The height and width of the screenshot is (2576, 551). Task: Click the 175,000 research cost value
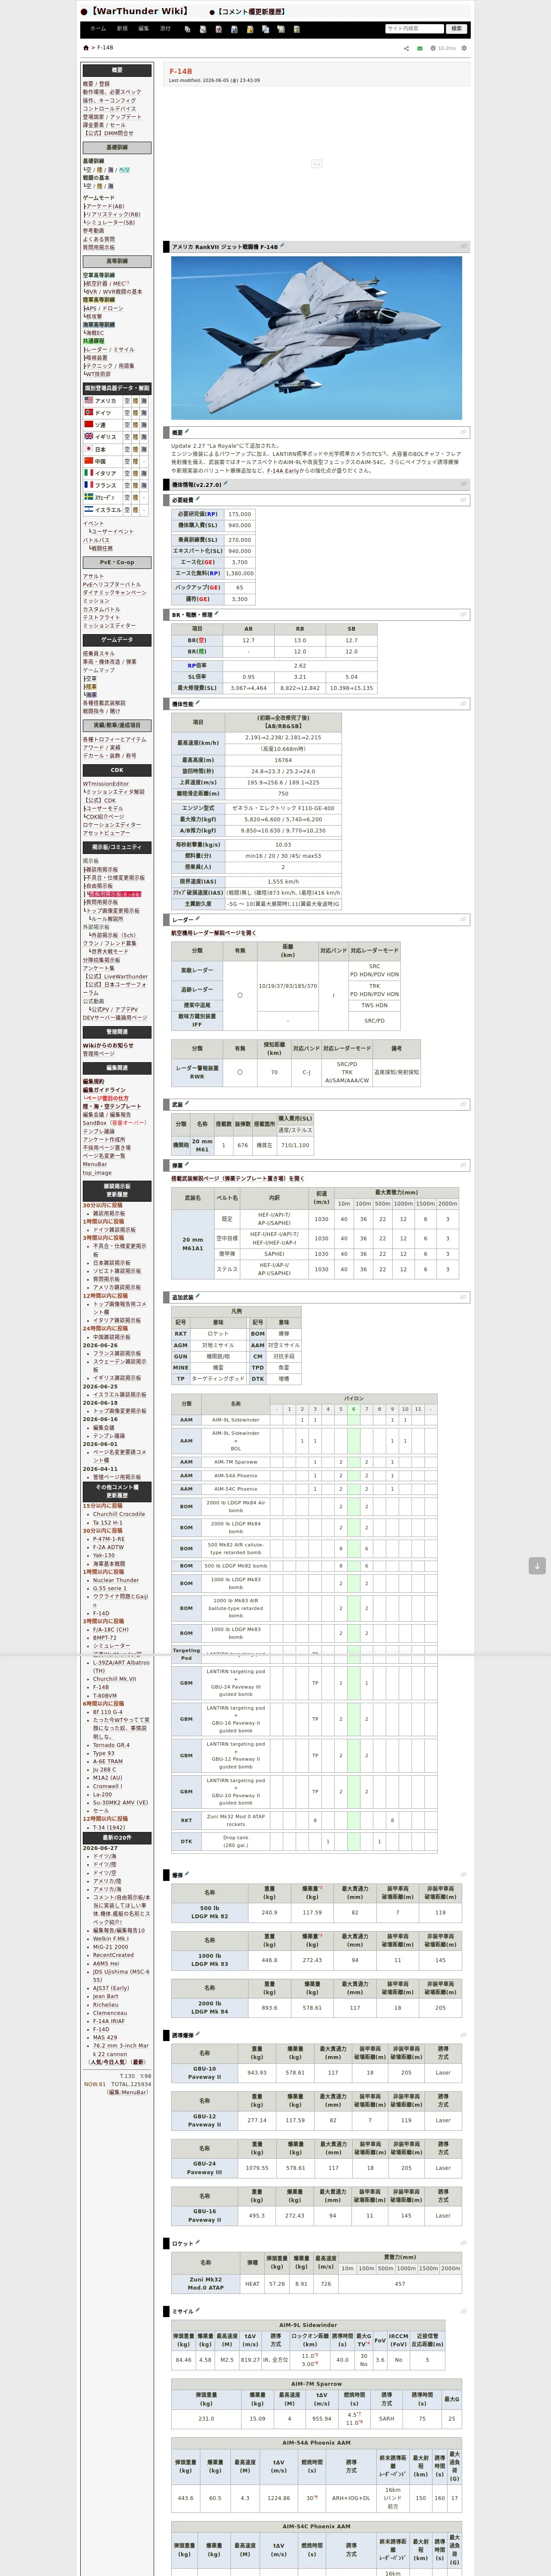point(239,514)
